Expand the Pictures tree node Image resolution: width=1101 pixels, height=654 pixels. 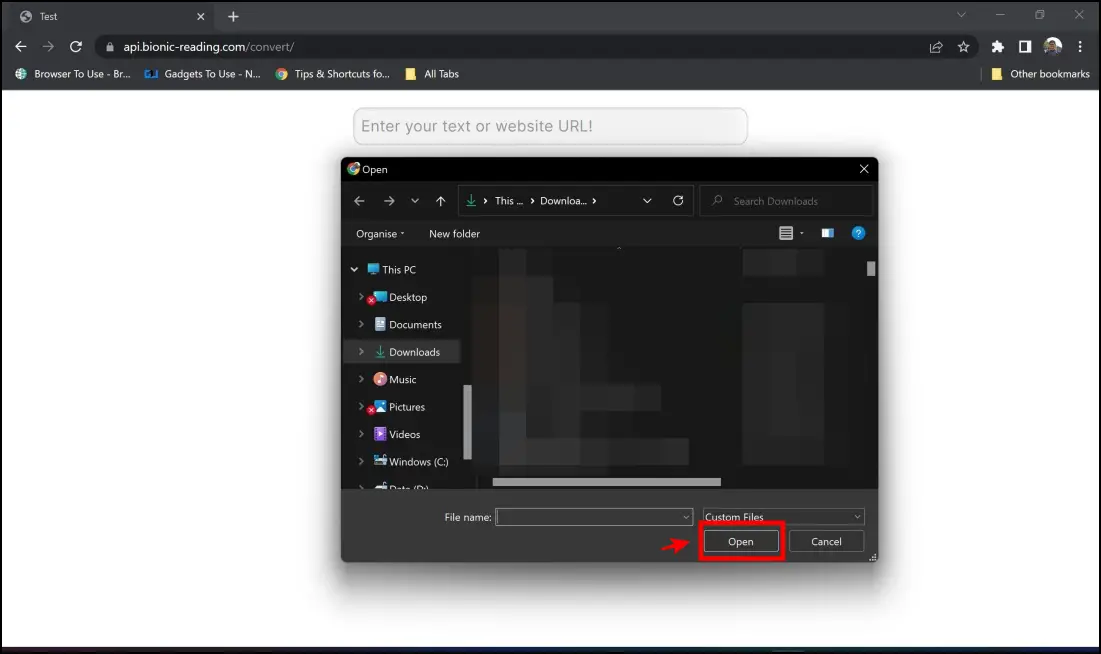(361, 407)
